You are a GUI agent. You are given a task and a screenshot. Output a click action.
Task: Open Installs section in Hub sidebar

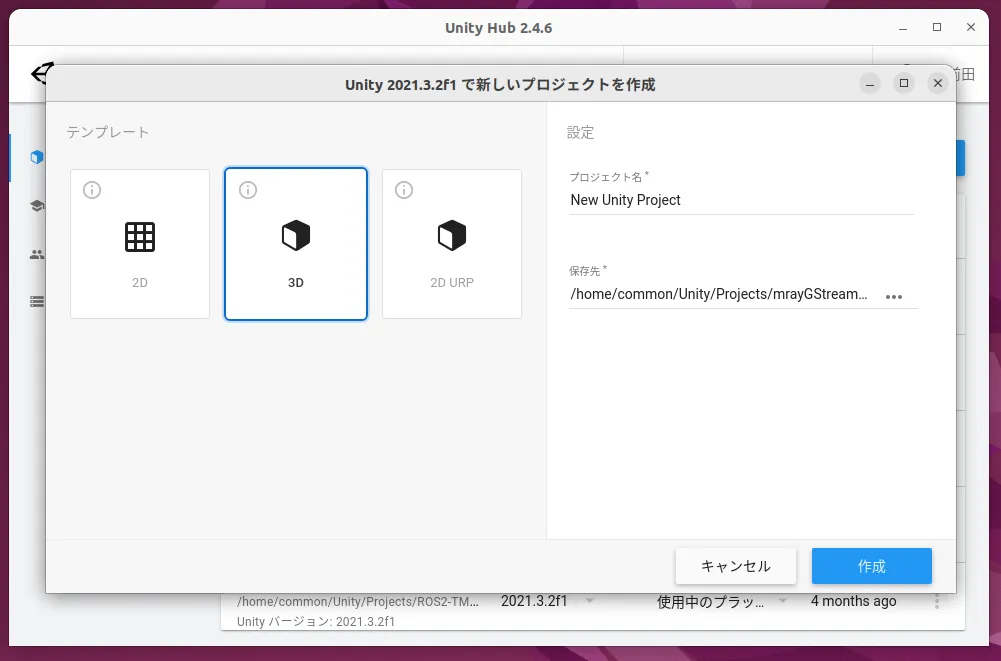tap(37, 301)
